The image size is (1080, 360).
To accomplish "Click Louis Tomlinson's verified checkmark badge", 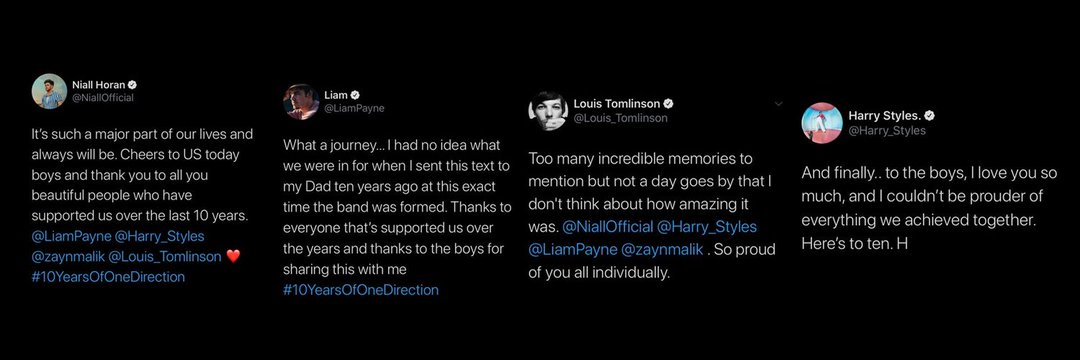I will click(668, 104).
